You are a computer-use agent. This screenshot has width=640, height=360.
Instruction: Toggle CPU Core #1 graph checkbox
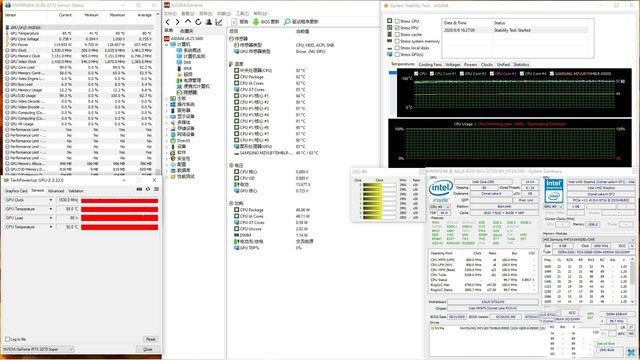pyautogui.click(x=432, y=73)
